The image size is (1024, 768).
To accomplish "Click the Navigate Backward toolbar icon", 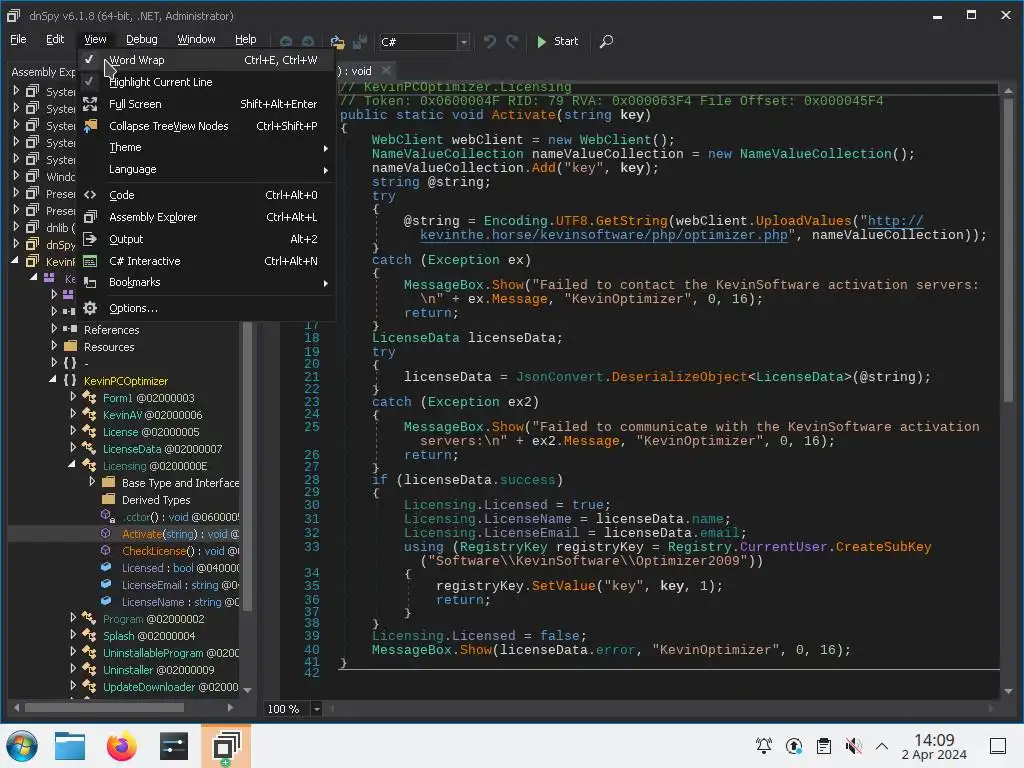I will click(x=286, y=42).
